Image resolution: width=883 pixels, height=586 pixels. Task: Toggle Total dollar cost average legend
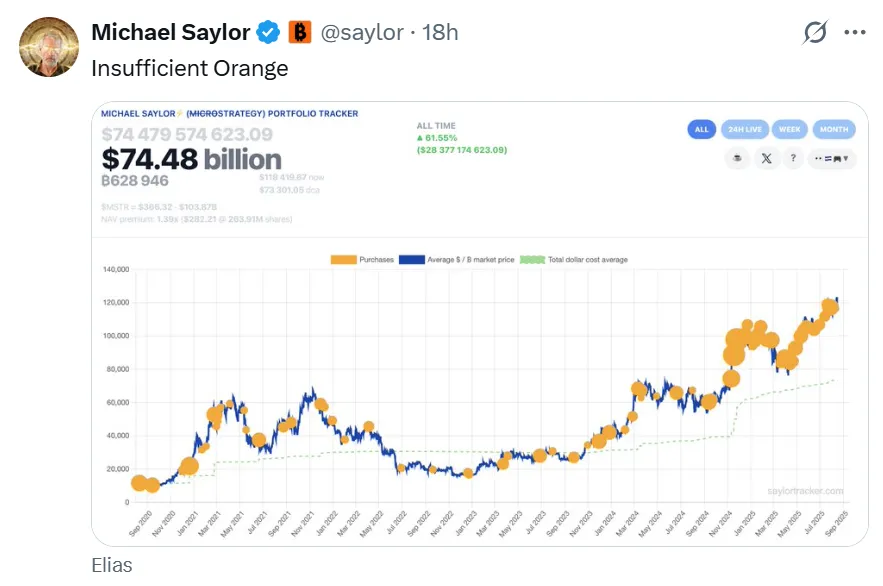coord(575,260)
